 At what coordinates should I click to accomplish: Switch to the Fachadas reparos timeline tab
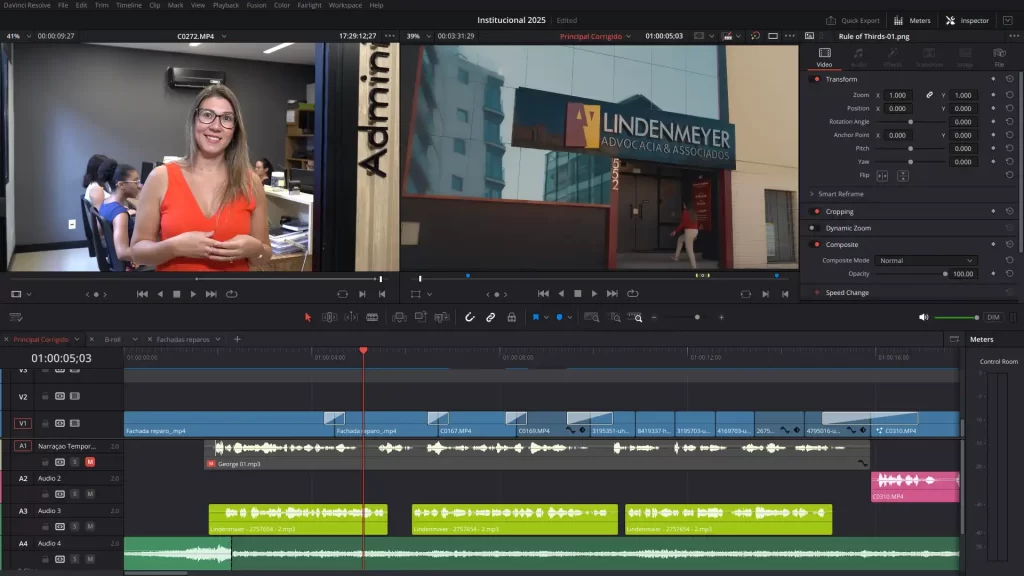coord(183,340)
